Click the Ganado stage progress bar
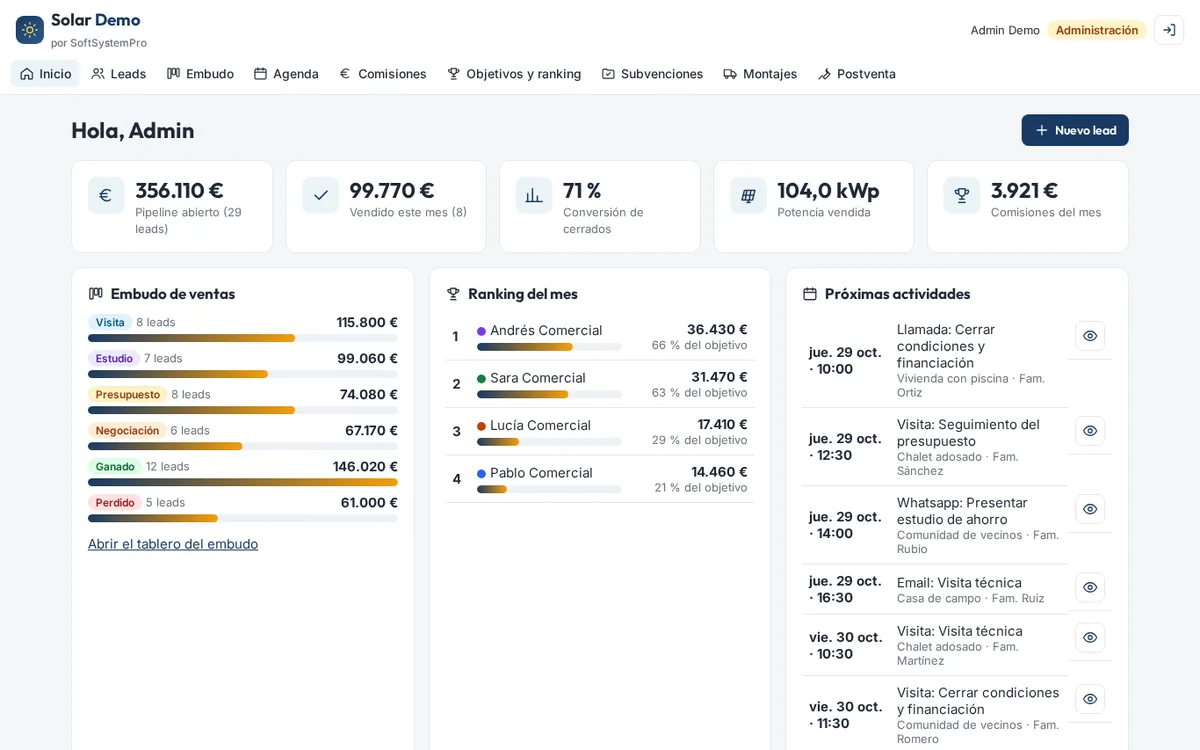The image size is (1200, 750). pyautogui.click(x=243, y=482)
